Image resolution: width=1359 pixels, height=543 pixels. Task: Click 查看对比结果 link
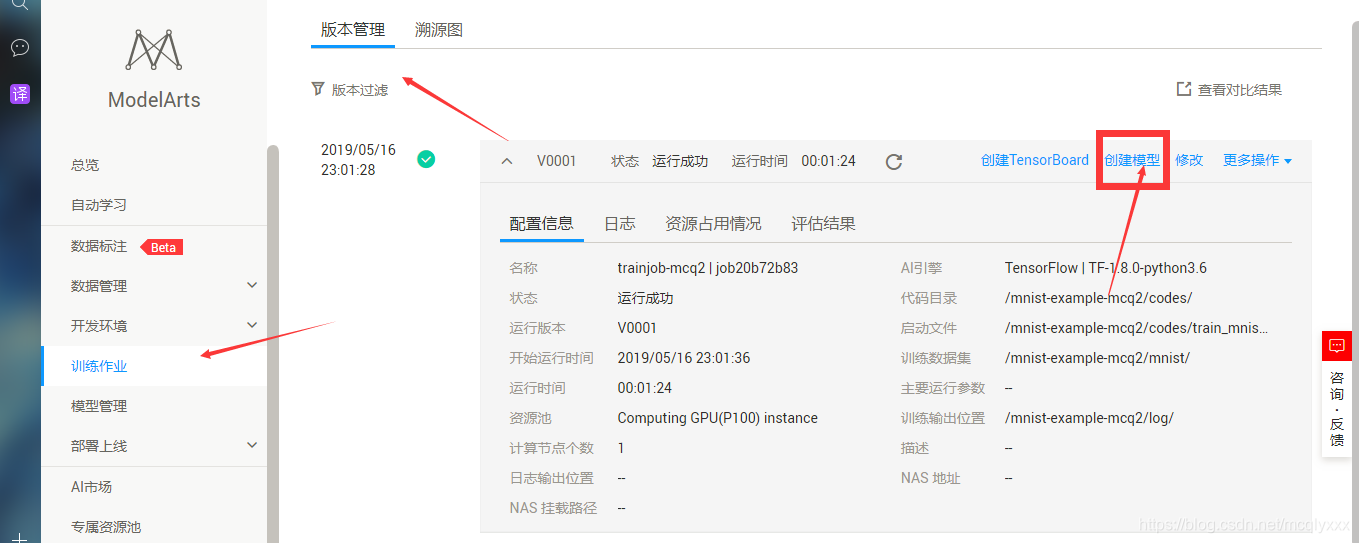point(1240,90)
